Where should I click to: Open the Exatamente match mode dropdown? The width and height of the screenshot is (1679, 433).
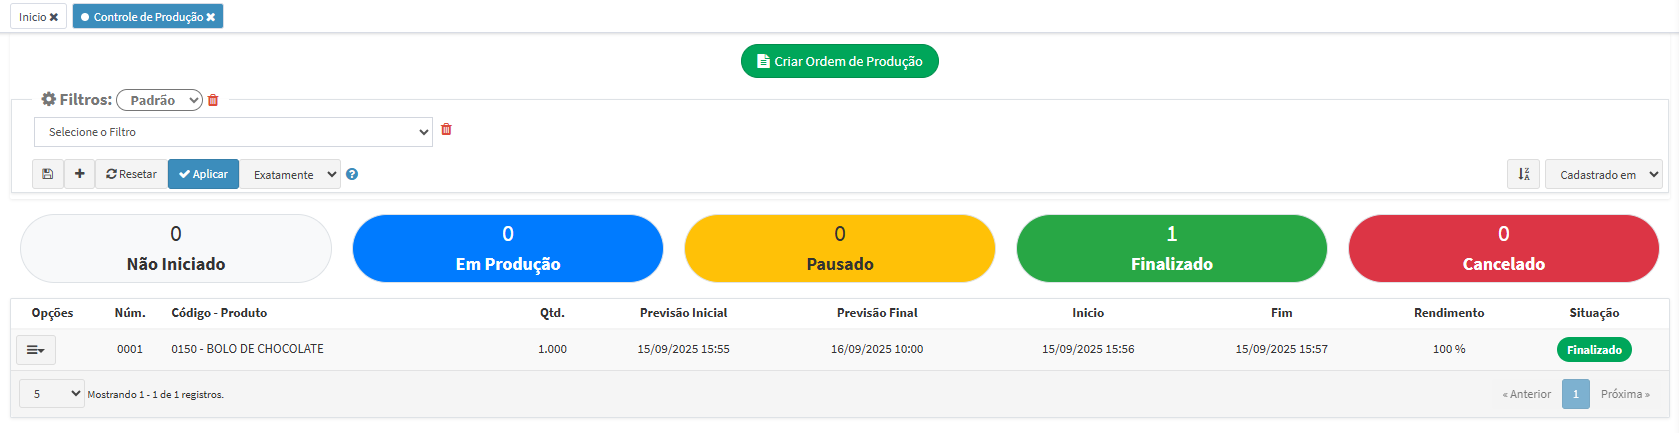(x=291, y=174)
